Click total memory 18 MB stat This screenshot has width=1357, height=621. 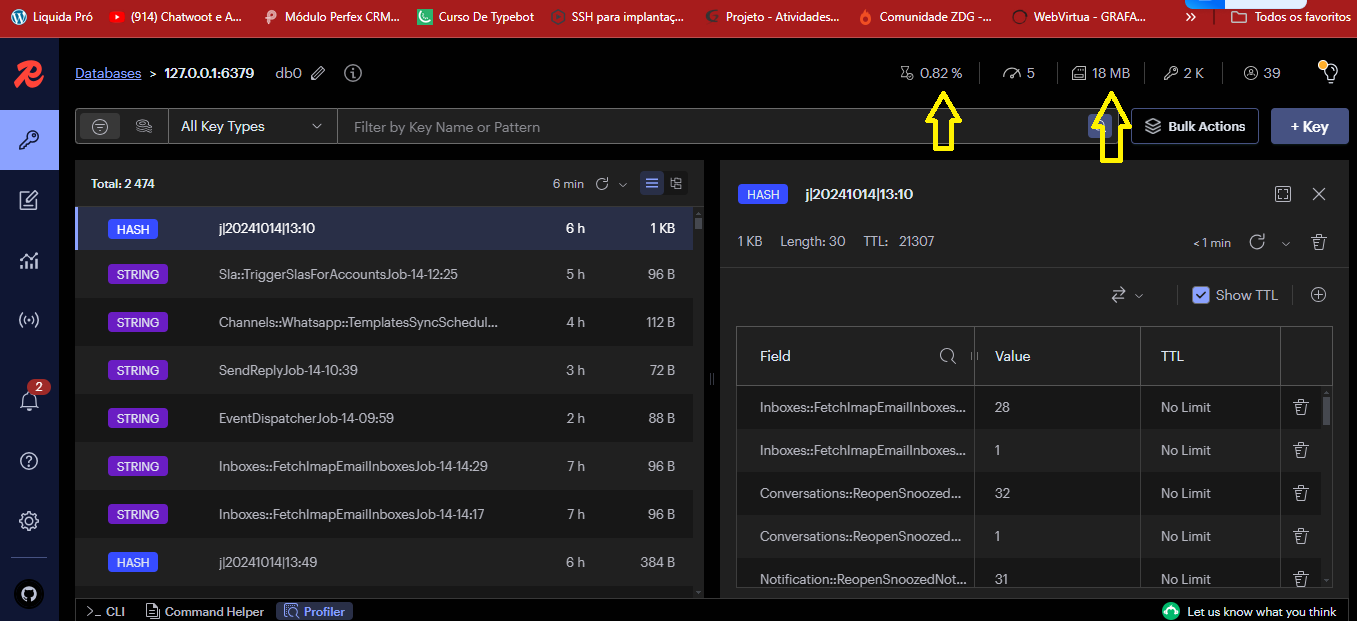pos(1100,73)
